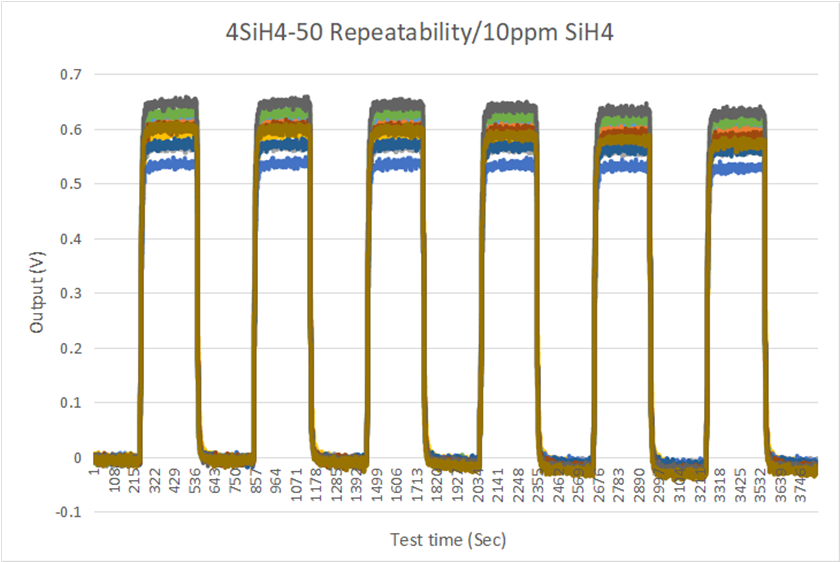Click the top of the sixth (last) pulse
The height and width of the screenshot is (562, 840).
[x=738, y=110]
